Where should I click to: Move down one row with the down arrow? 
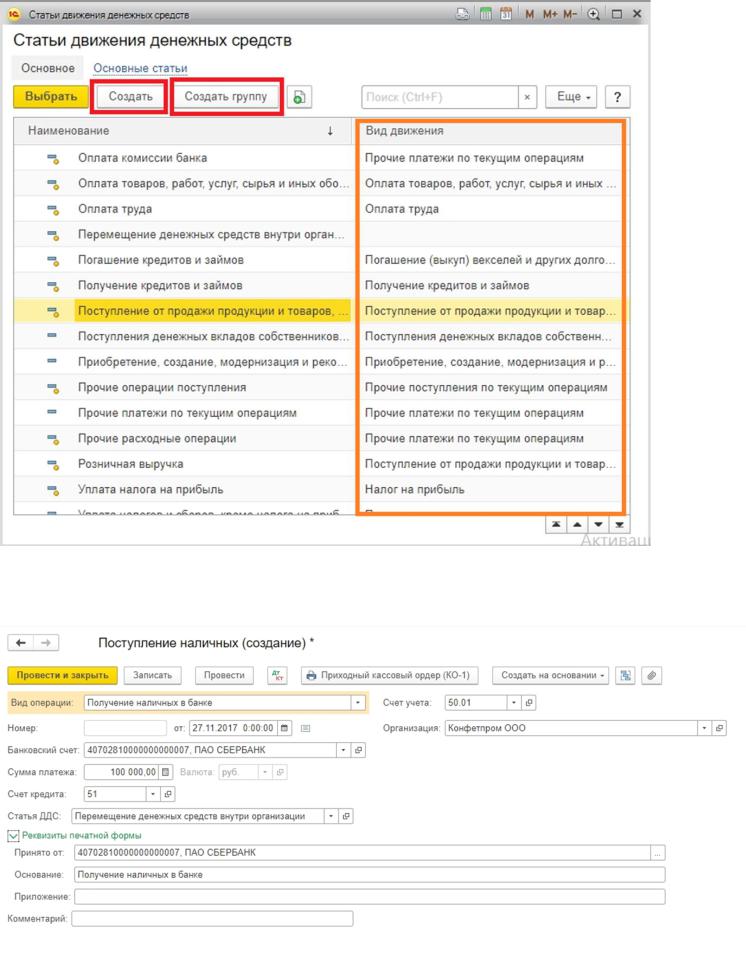click(598, 524)
